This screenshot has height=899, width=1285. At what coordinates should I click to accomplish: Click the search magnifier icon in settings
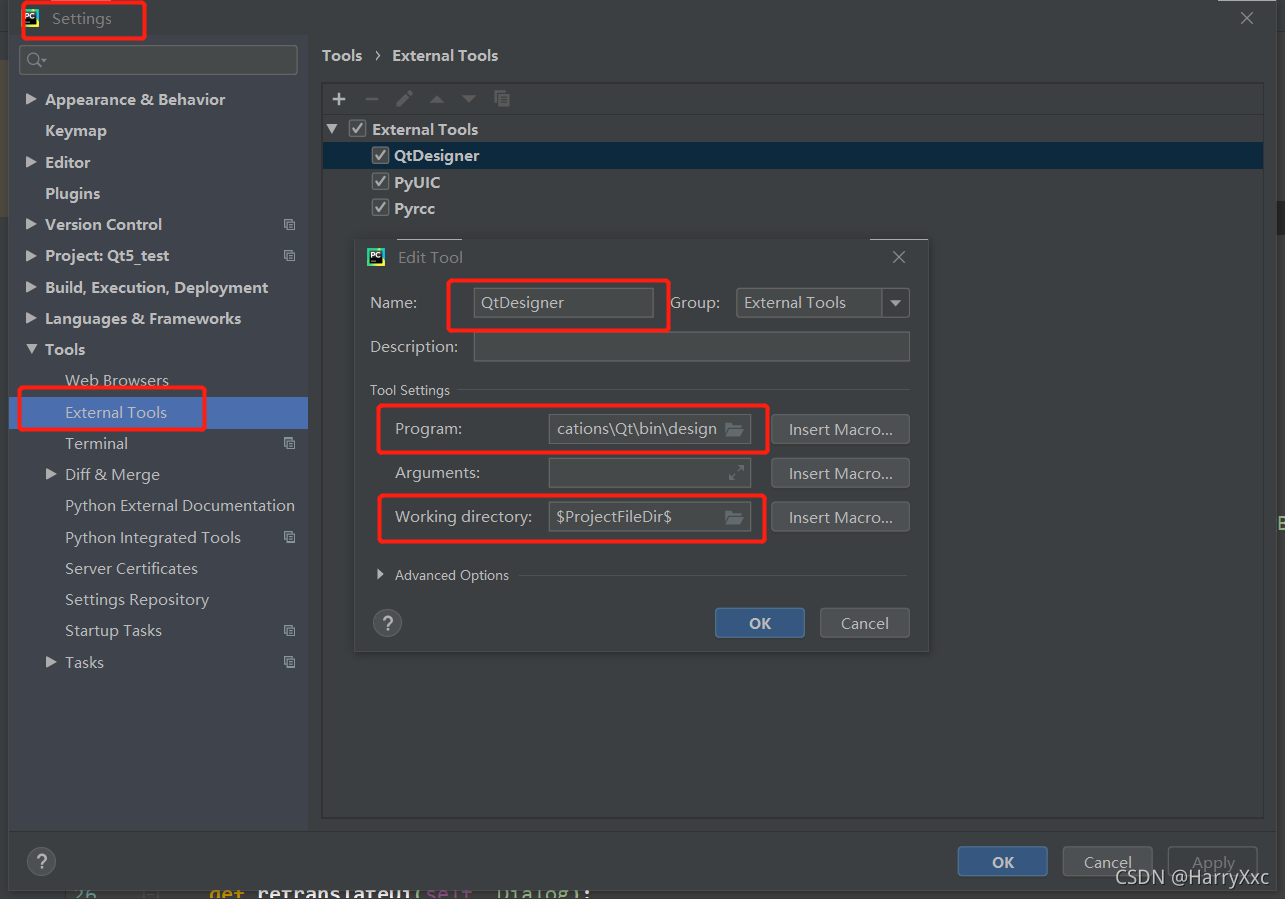36,60
